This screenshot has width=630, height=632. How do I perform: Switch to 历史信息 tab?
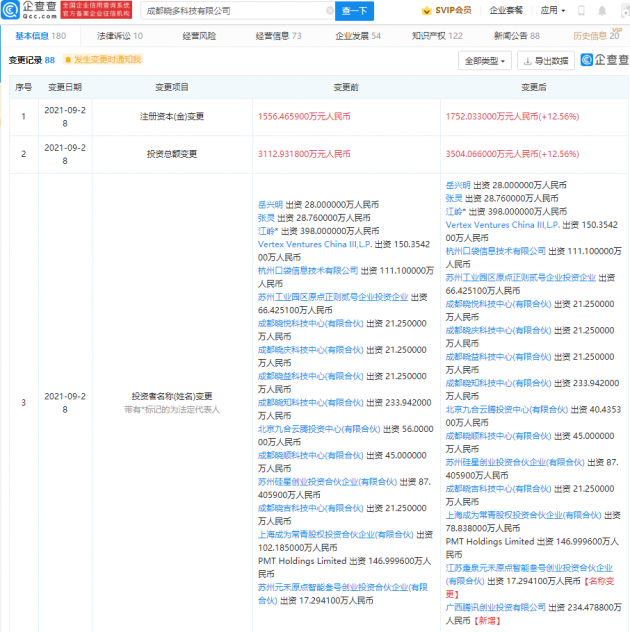596,36
